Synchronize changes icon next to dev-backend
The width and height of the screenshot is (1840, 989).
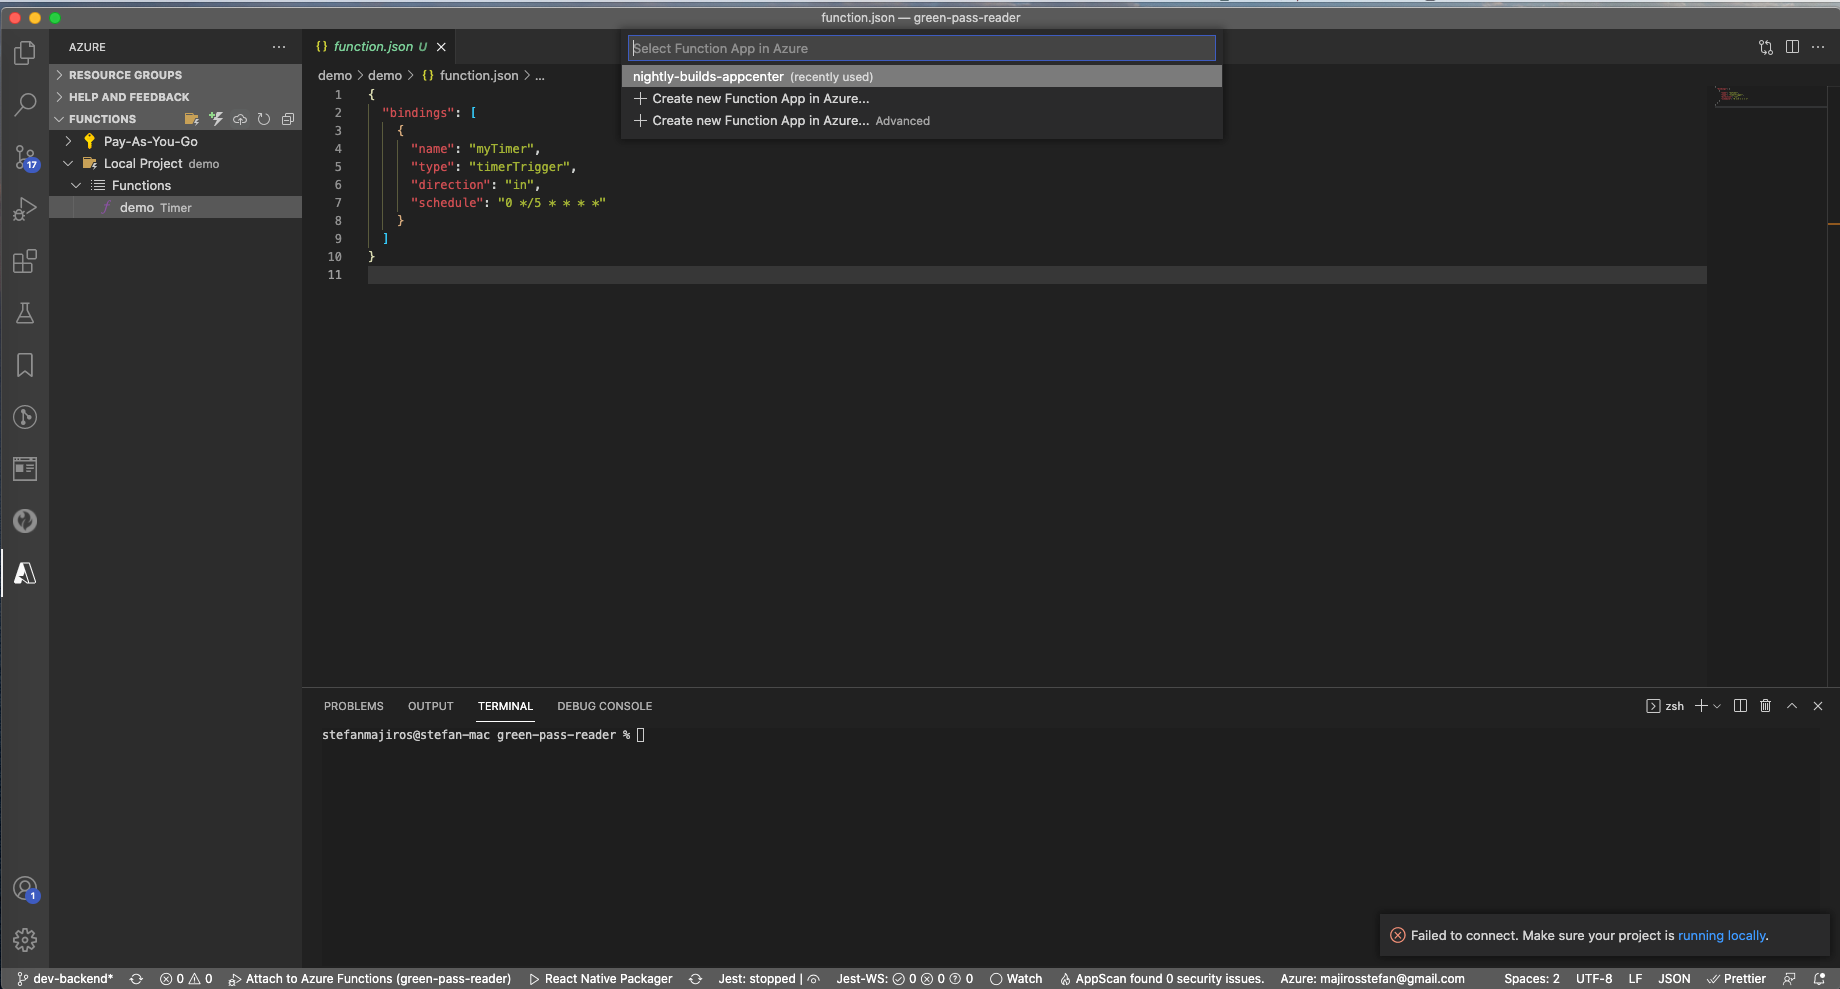[x=136, y=979]
